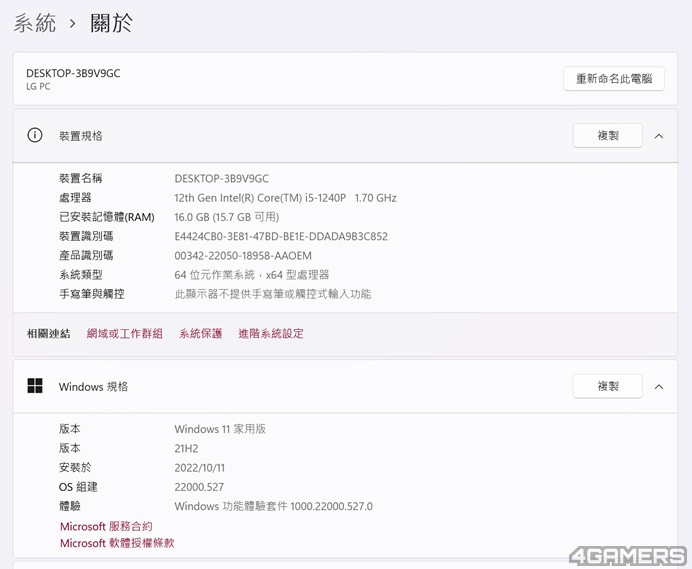Select the version value 21H2
Image resolution: width=692 pixels, height=569 pixels.
point(186,448)
